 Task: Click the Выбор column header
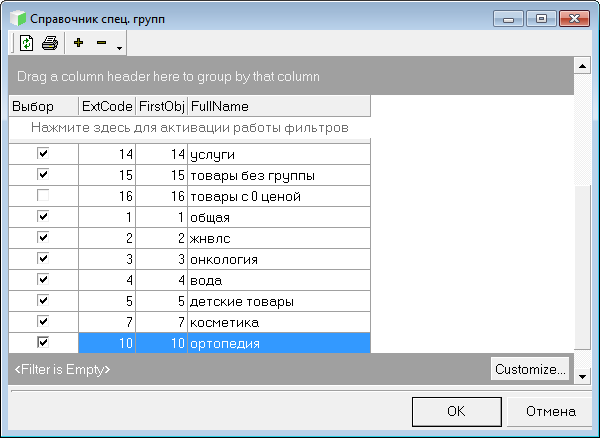click(43, 106)
